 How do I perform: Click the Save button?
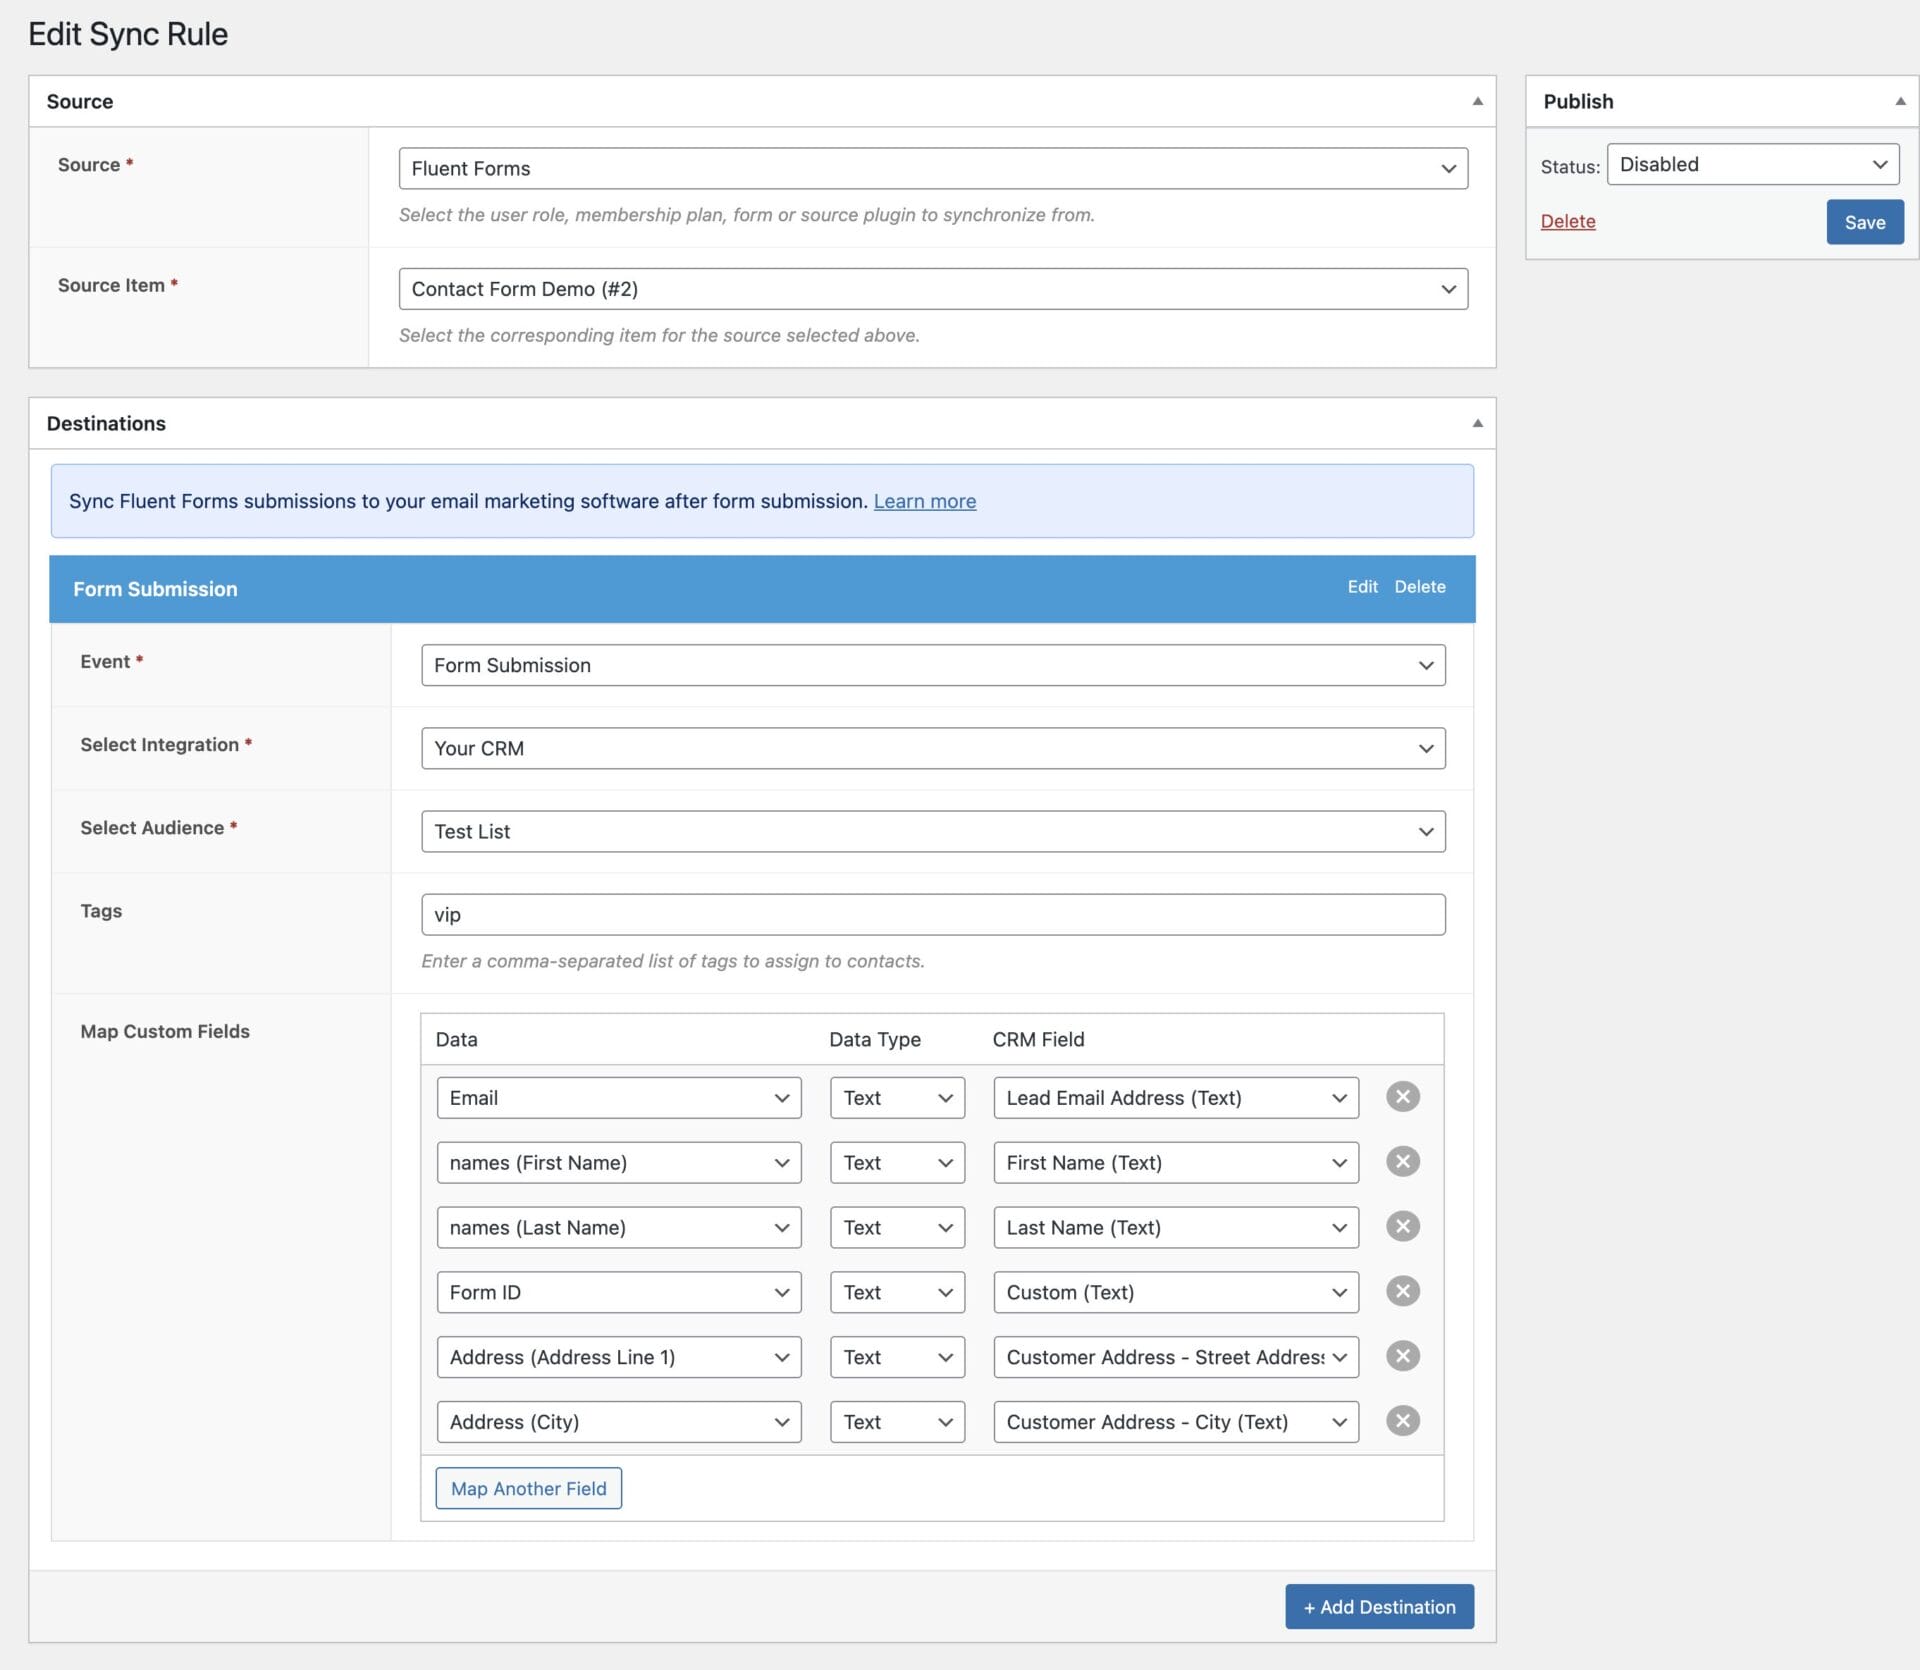point(1864,221)
